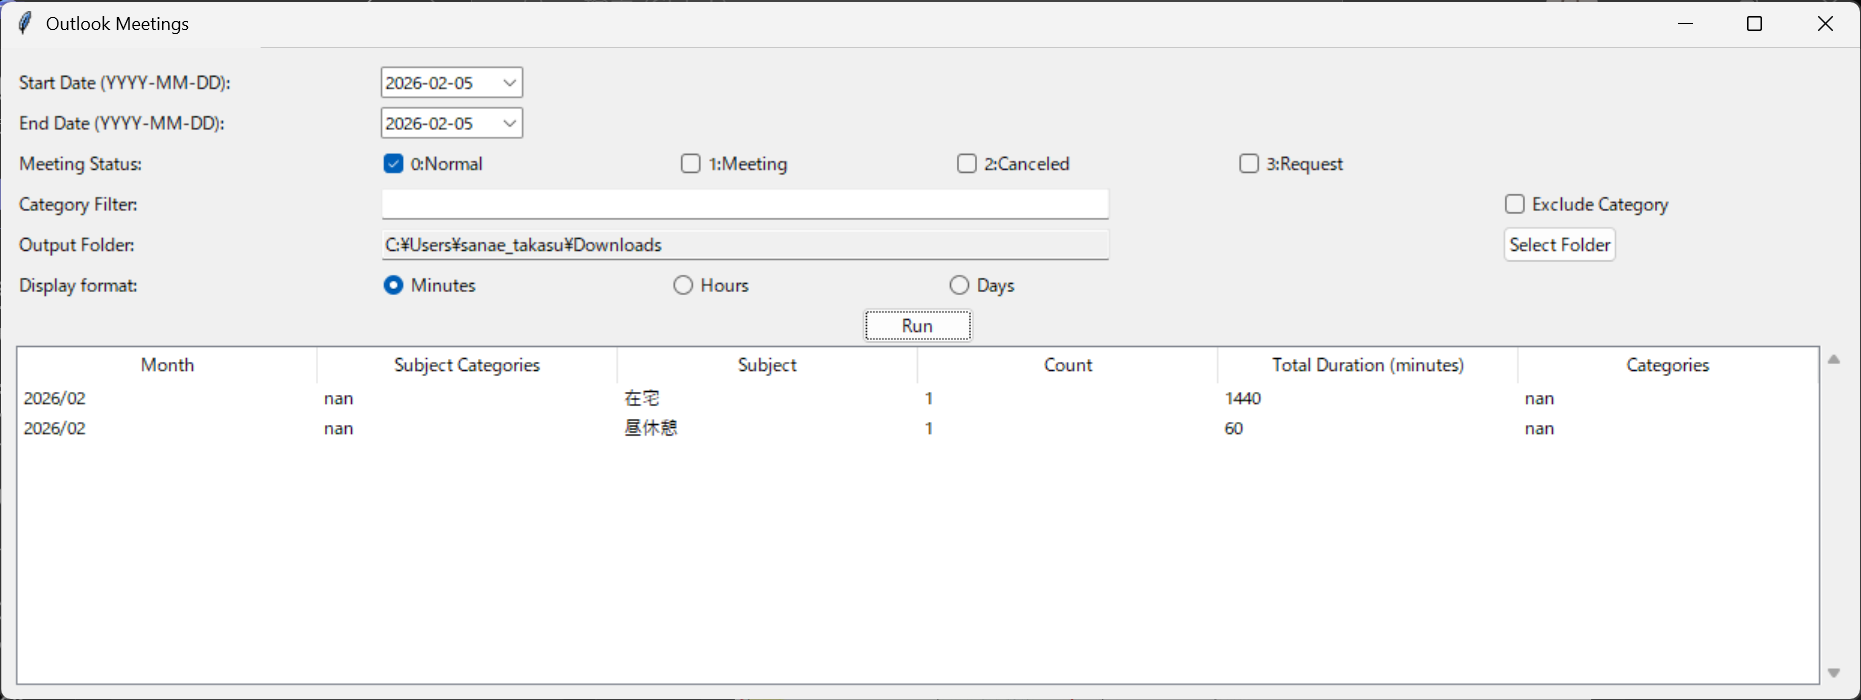Screen dimensions: 1861x700
Task: Enable the Exclude Category checkbox
Action: [x=1514, y=204]
